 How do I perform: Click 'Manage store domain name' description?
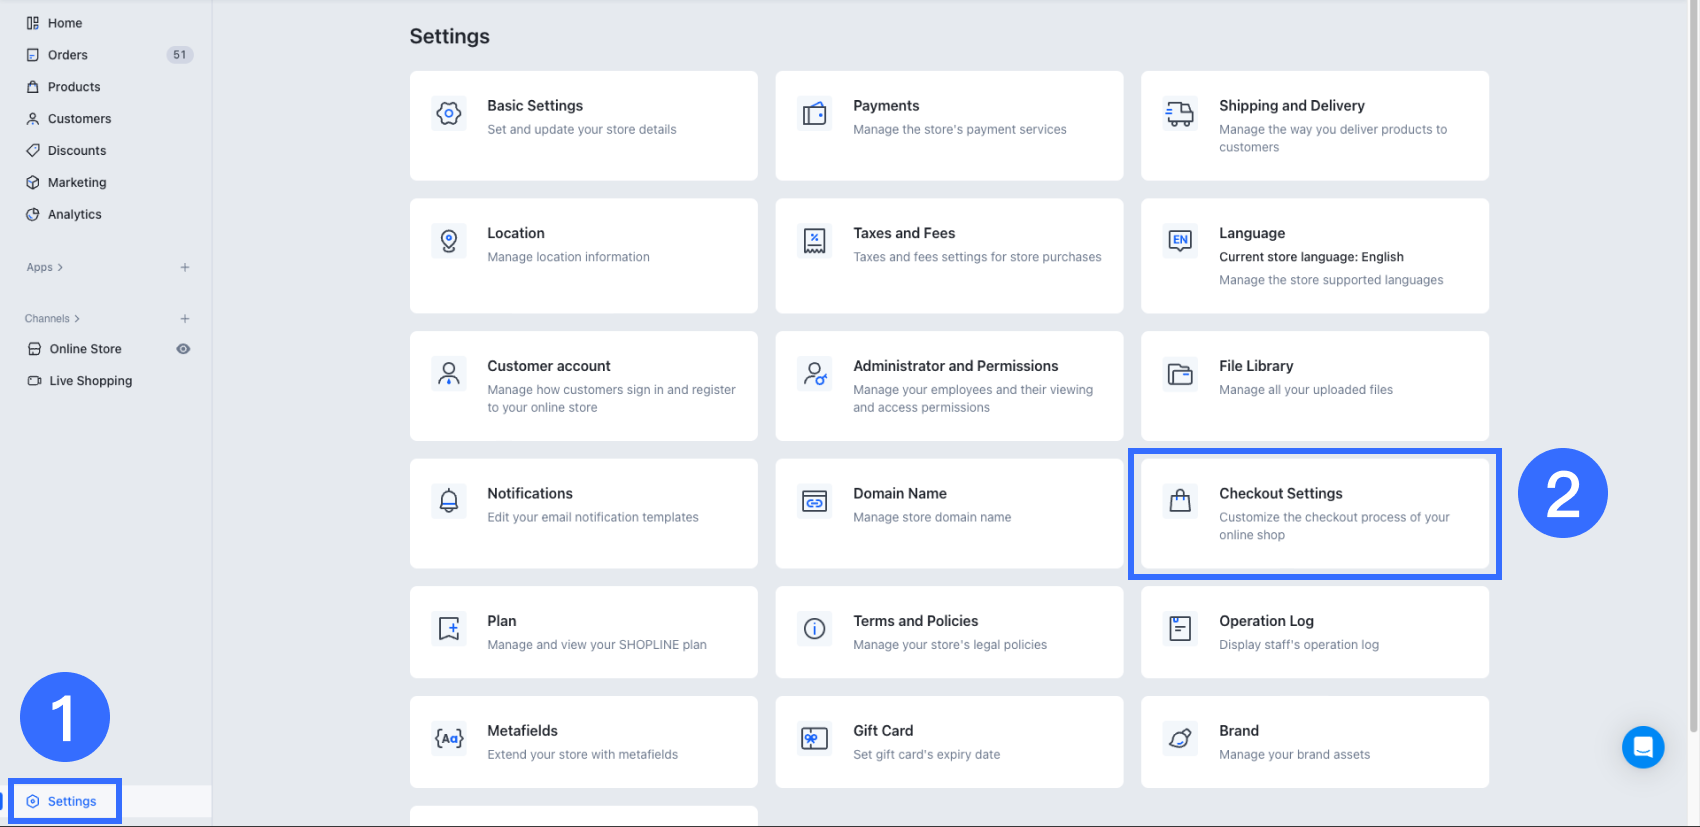point(932,518)
